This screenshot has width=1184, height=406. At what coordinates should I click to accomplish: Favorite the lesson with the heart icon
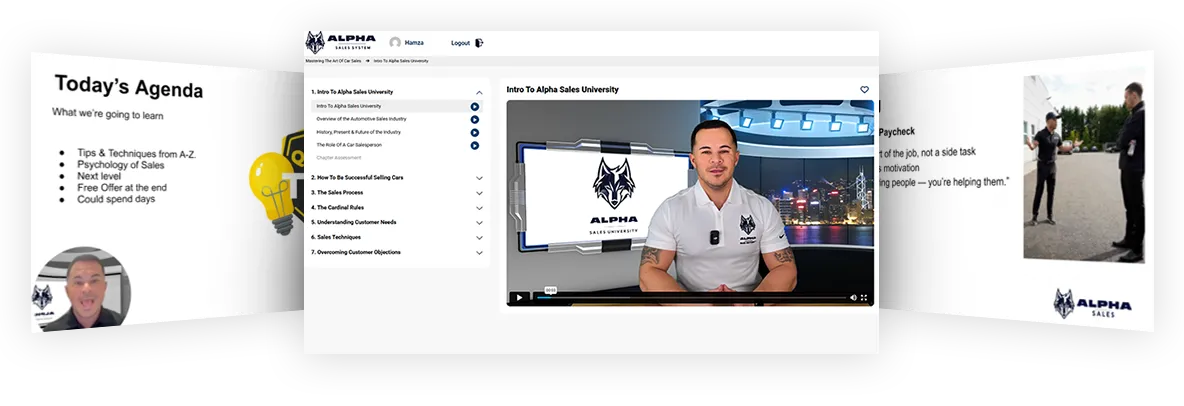pos(865,89)
